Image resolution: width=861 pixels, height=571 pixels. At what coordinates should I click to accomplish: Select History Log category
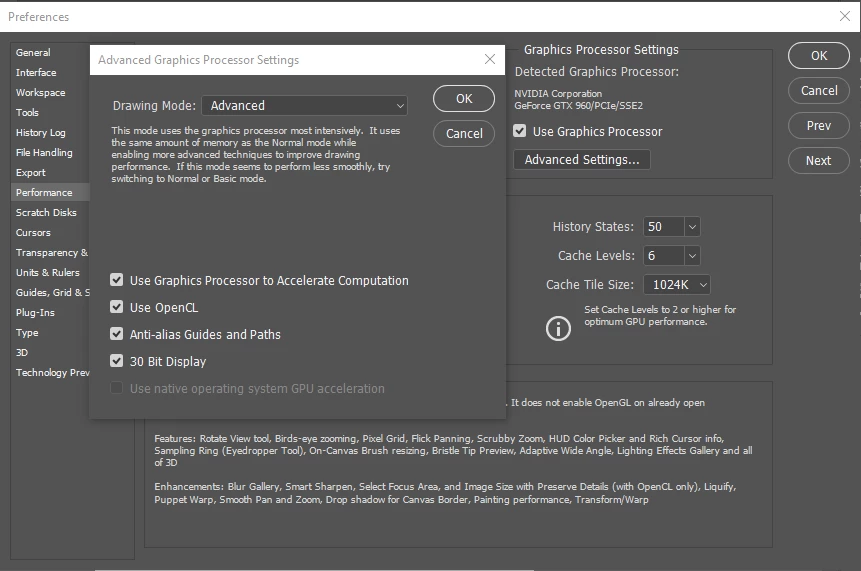pos(41,133)
